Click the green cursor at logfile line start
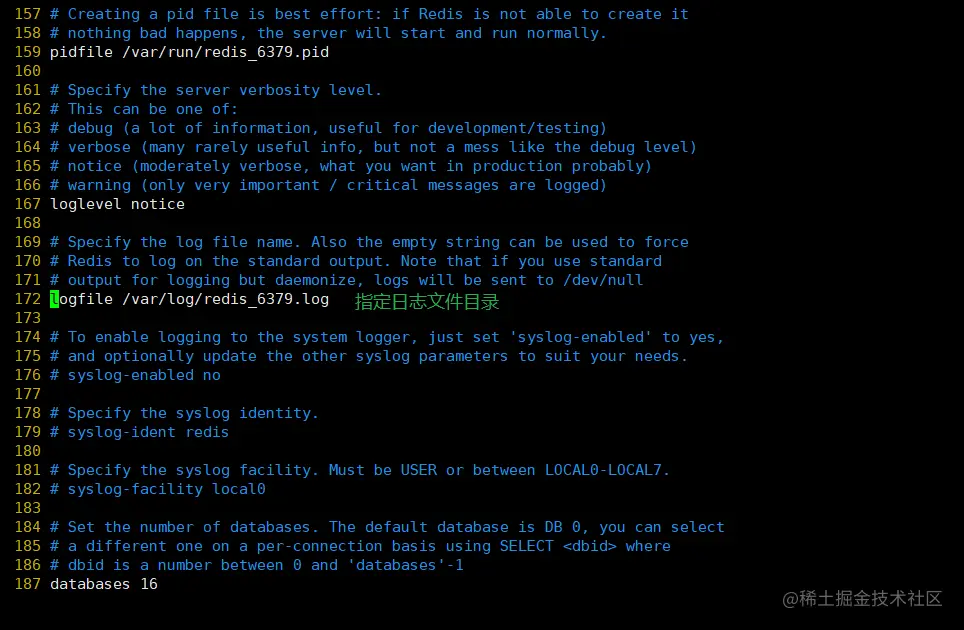This screenshot has width=964, height=630. pyautogui.click(x=55, y=299)
